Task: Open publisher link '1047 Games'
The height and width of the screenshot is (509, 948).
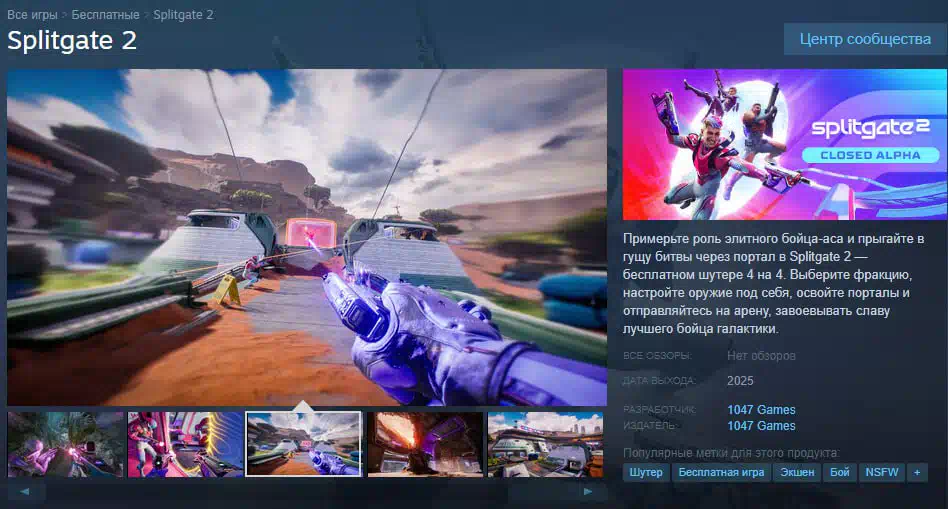Action: click(x=761, y=426)
